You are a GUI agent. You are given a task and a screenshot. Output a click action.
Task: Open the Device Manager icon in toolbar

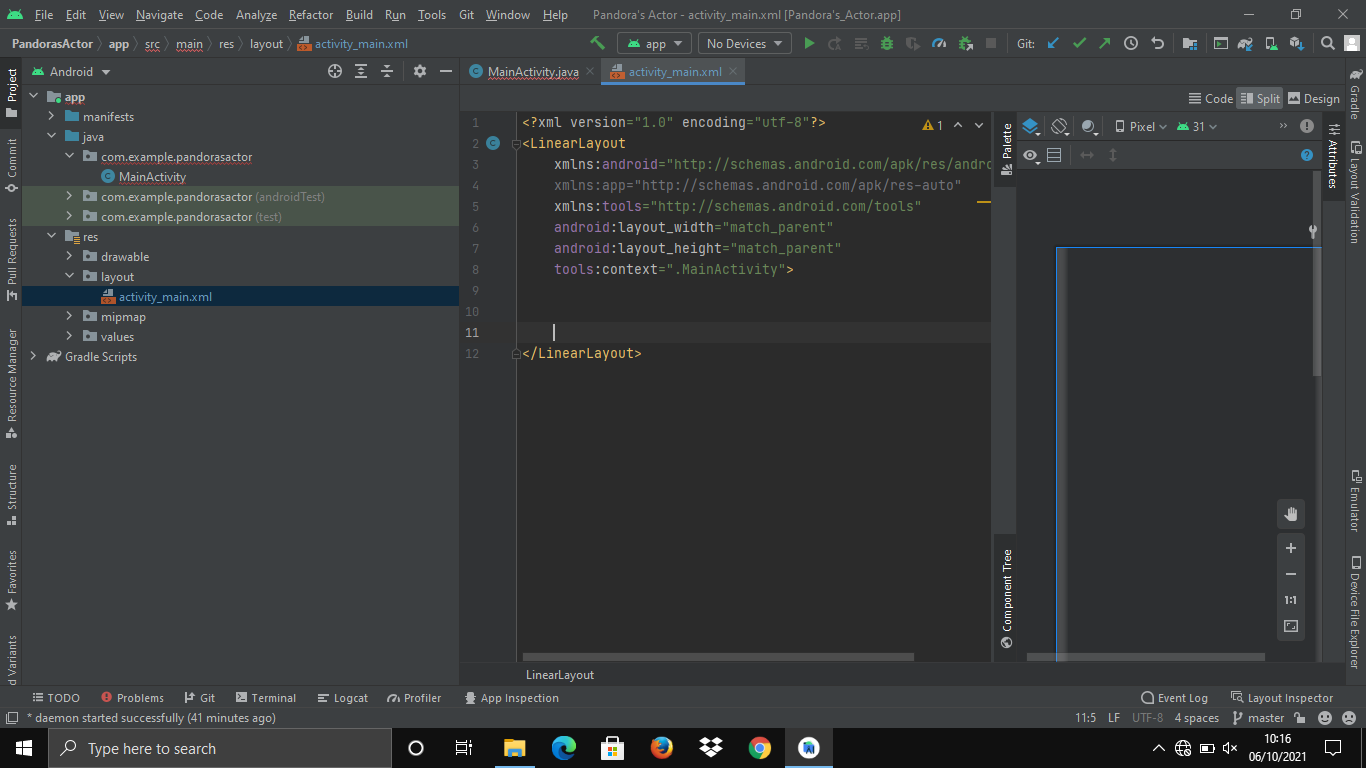(1271, 44)
